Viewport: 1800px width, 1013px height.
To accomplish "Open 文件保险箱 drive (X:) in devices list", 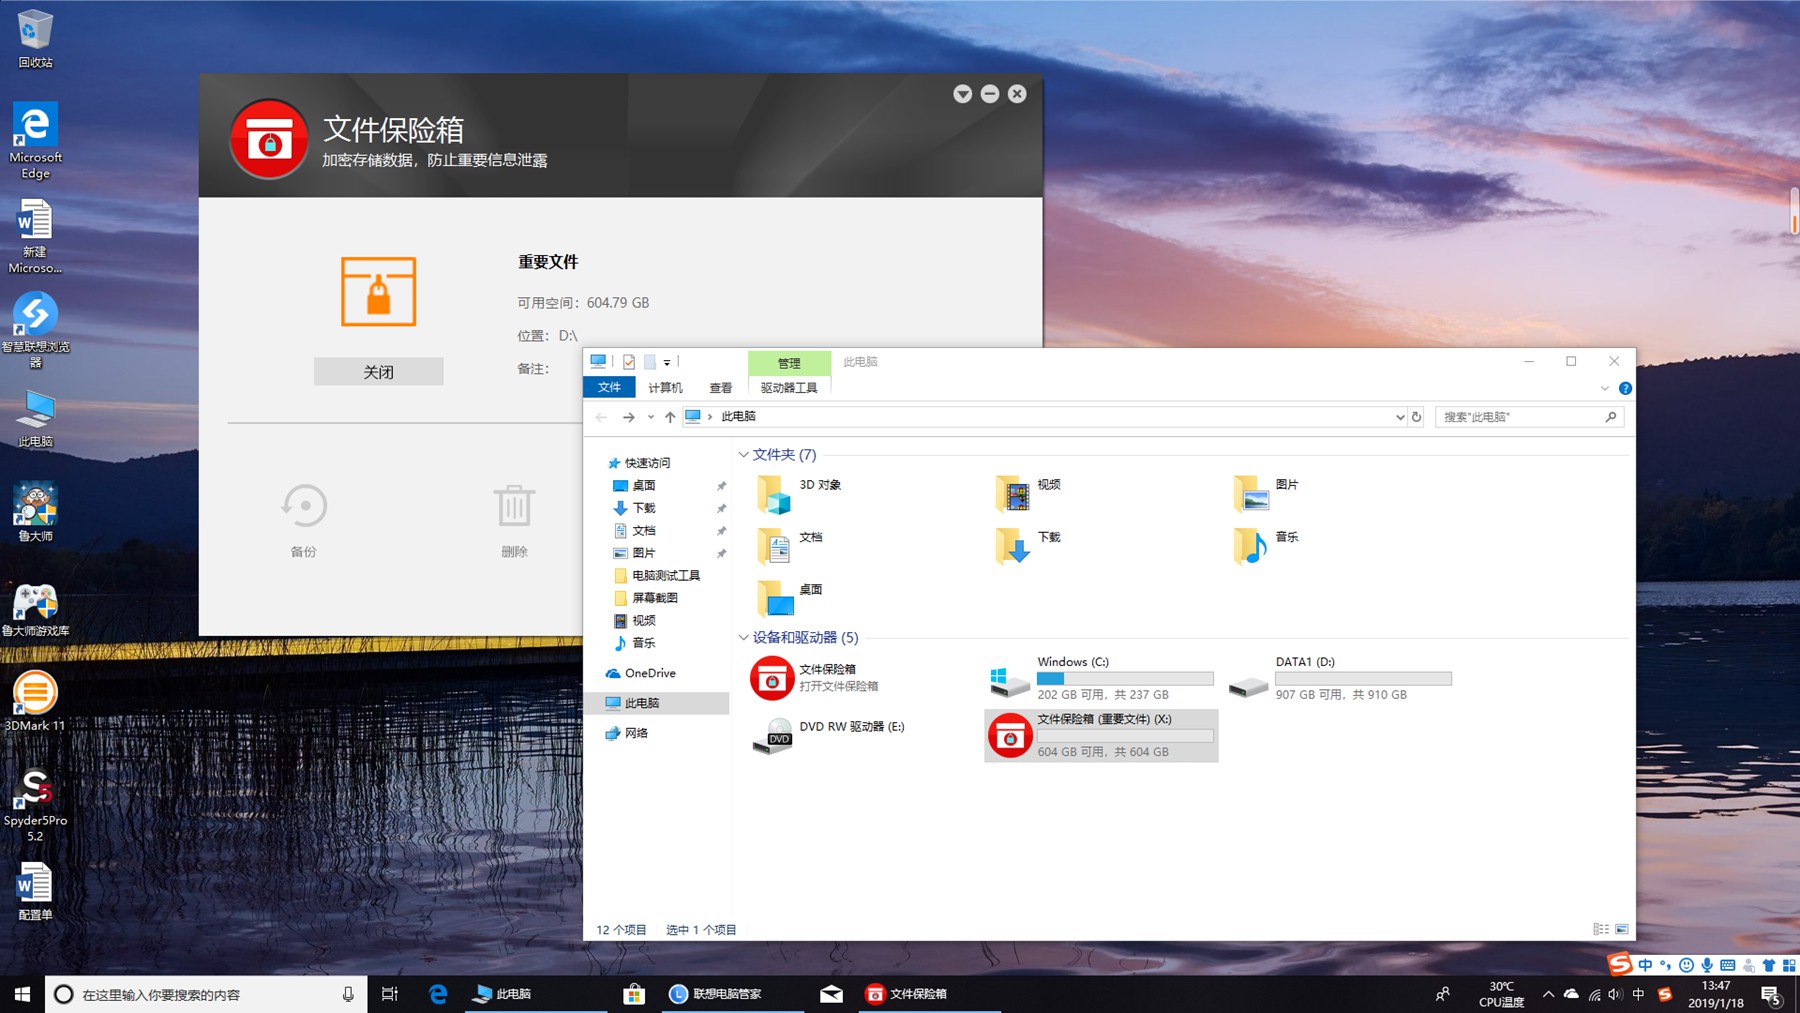I will pos(1100,735).
